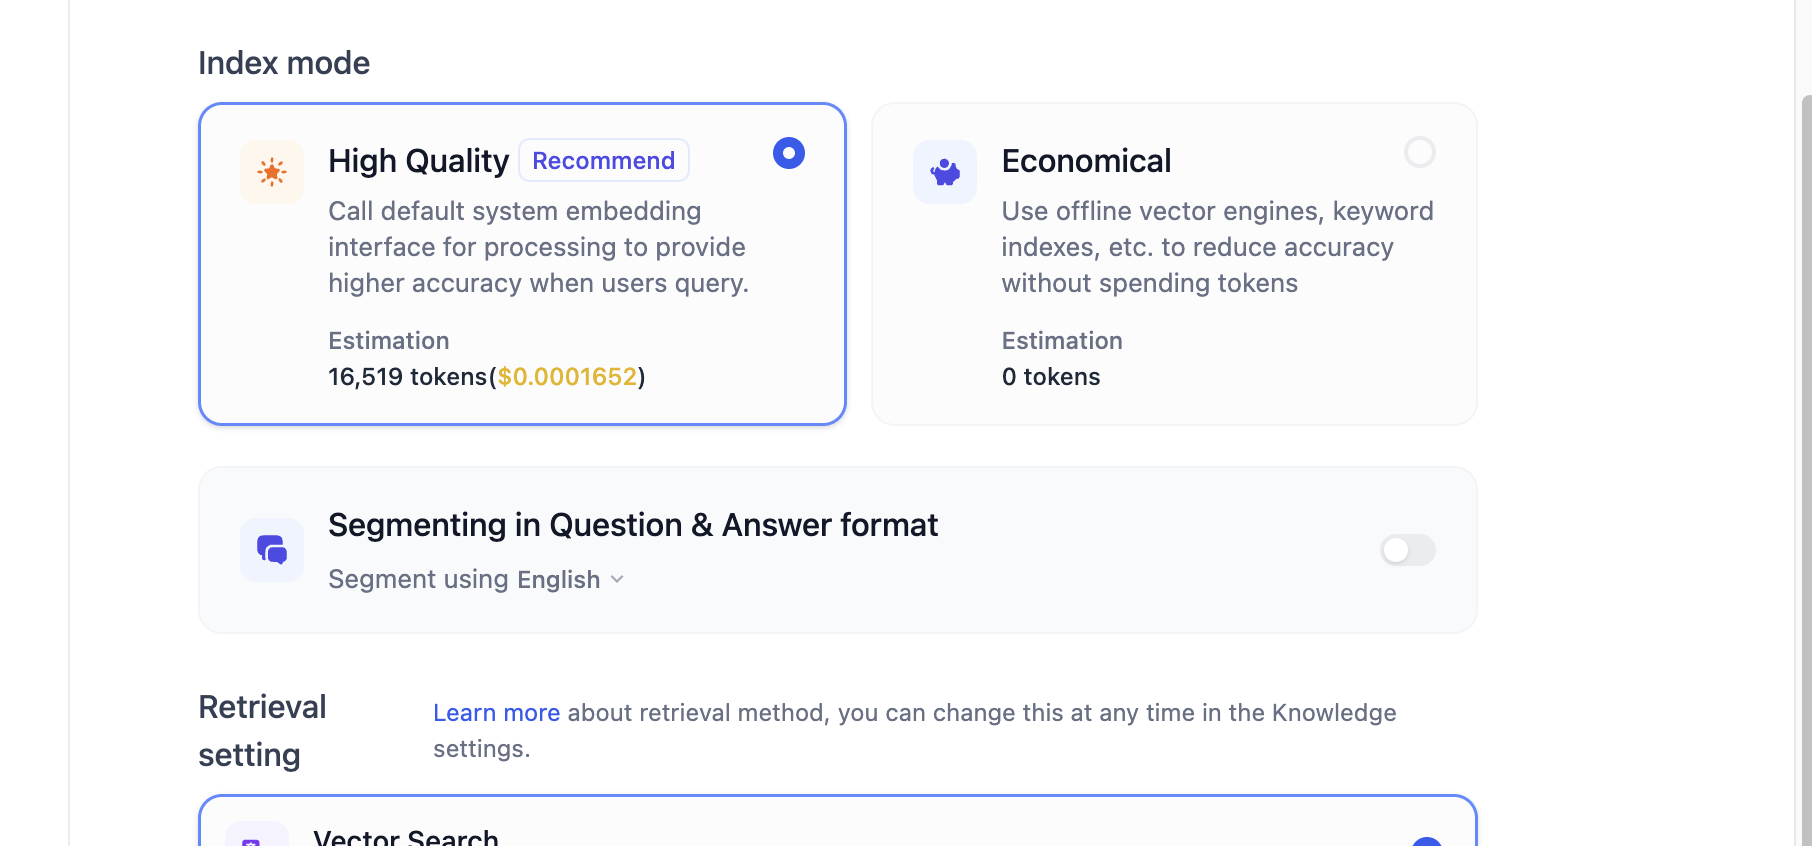The width and height of the screenshot is (1812, 846).
Task: Choose the Economical index mode card
Action: (x=1174, y=264)
